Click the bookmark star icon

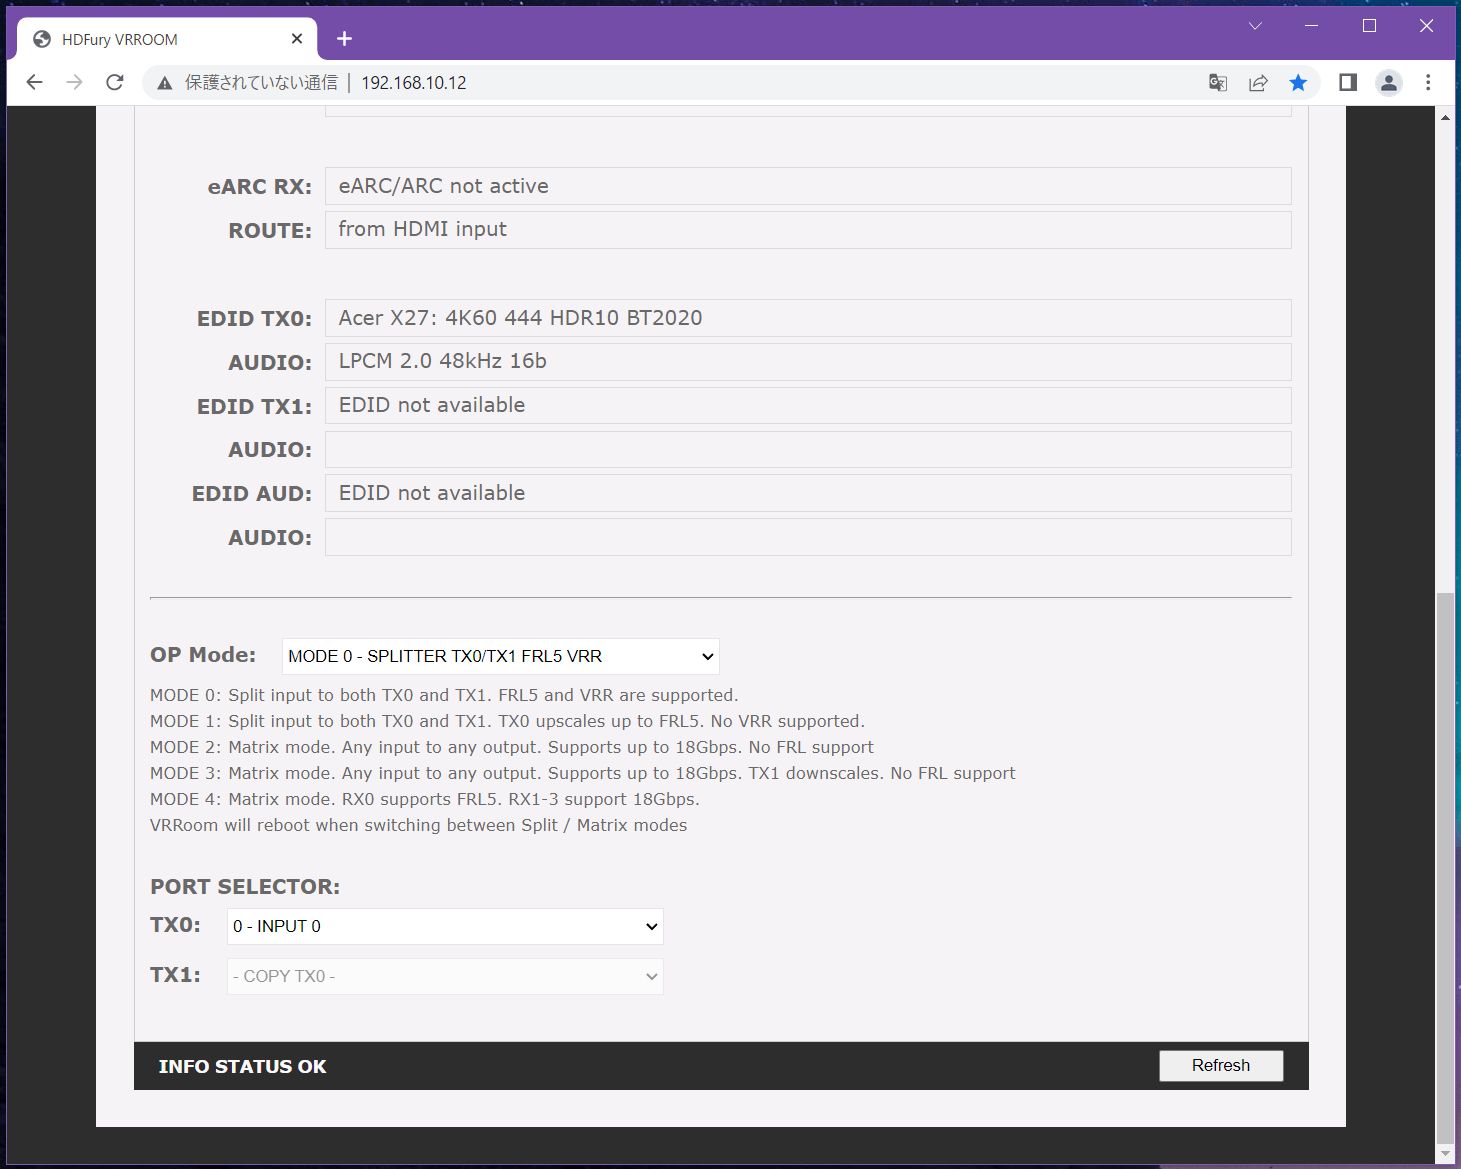tap(1298, 83)
